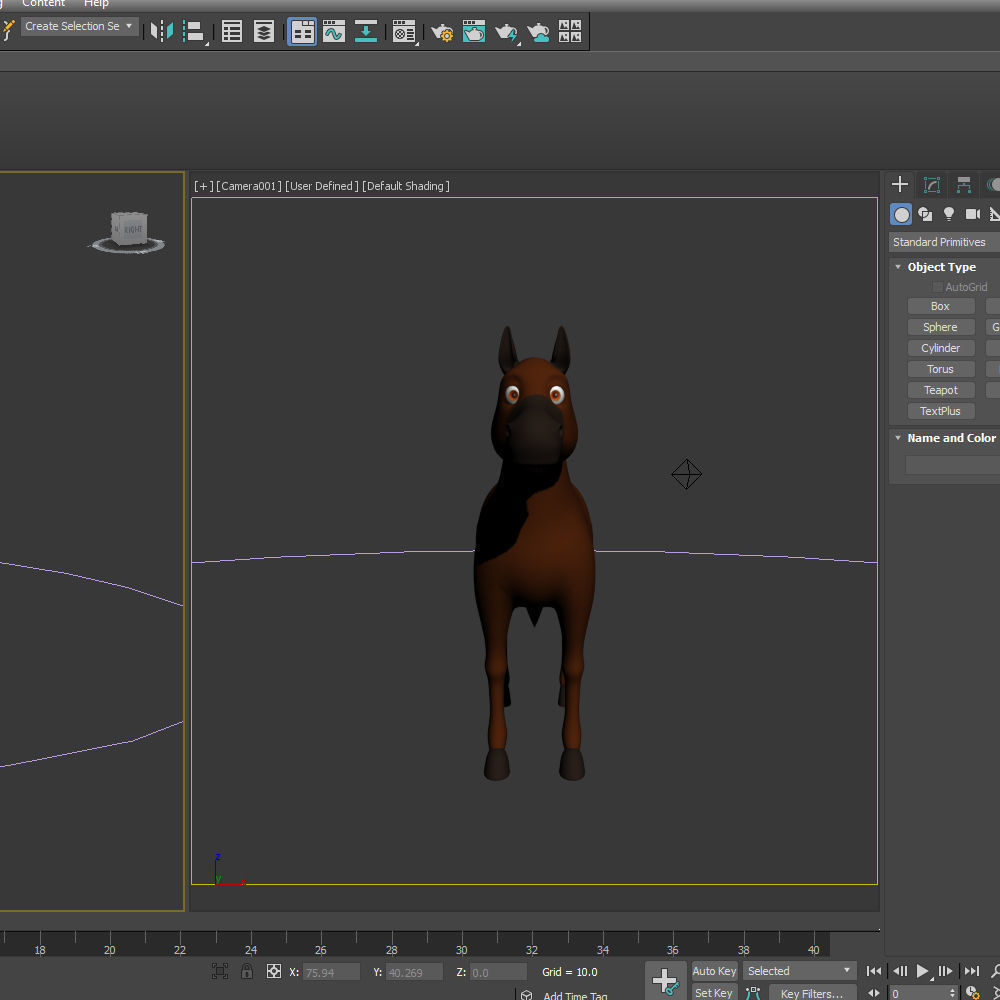This screenshot has height=1000, width=1000.
Task: Switch to the Create command panel tab
Action: tap(900, 184)
